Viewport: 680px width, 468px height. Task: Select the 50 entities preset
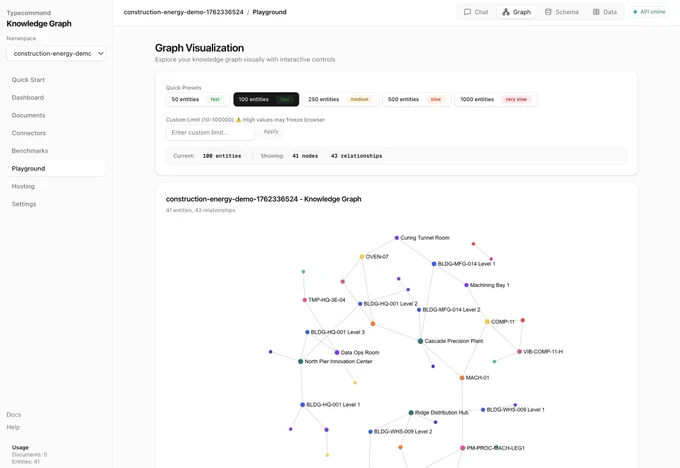pyautogui.click(x=197, y=99)
